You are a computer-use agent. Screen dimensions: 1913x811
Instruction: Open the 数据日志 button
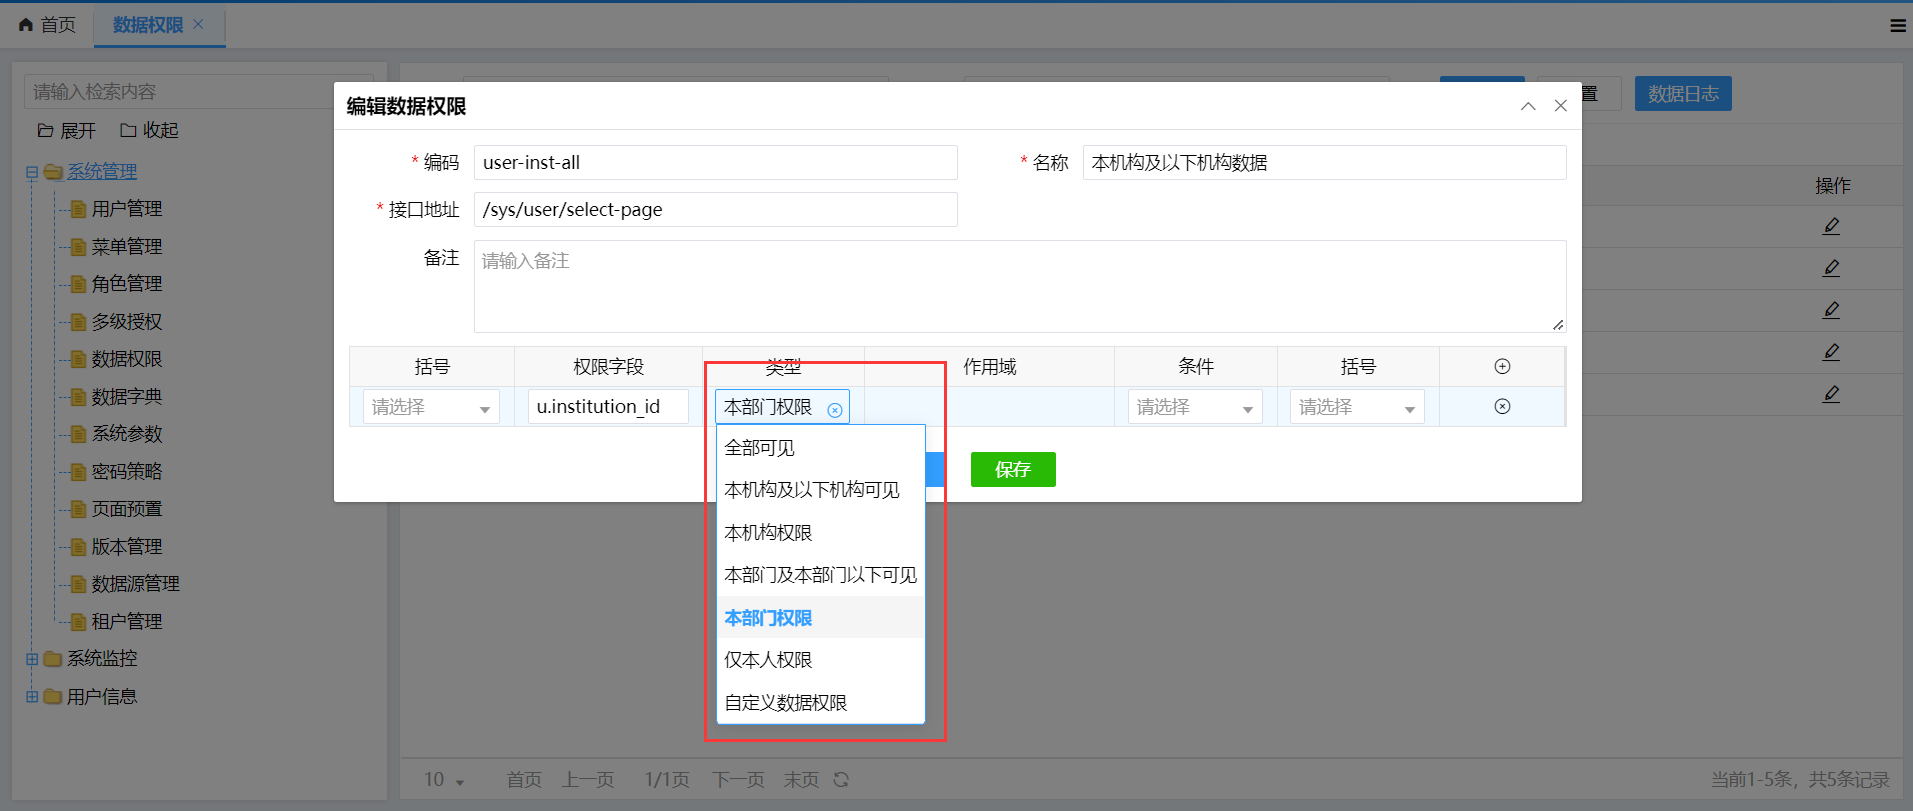tap(1682, 94)
